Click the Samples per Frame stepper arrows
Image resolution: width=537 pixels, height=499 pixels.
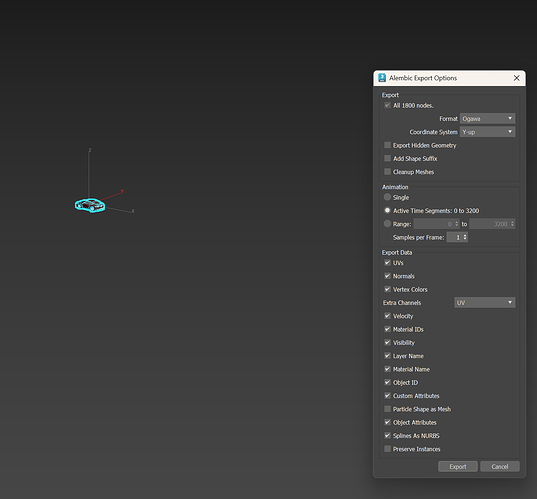tap(465, 237)
